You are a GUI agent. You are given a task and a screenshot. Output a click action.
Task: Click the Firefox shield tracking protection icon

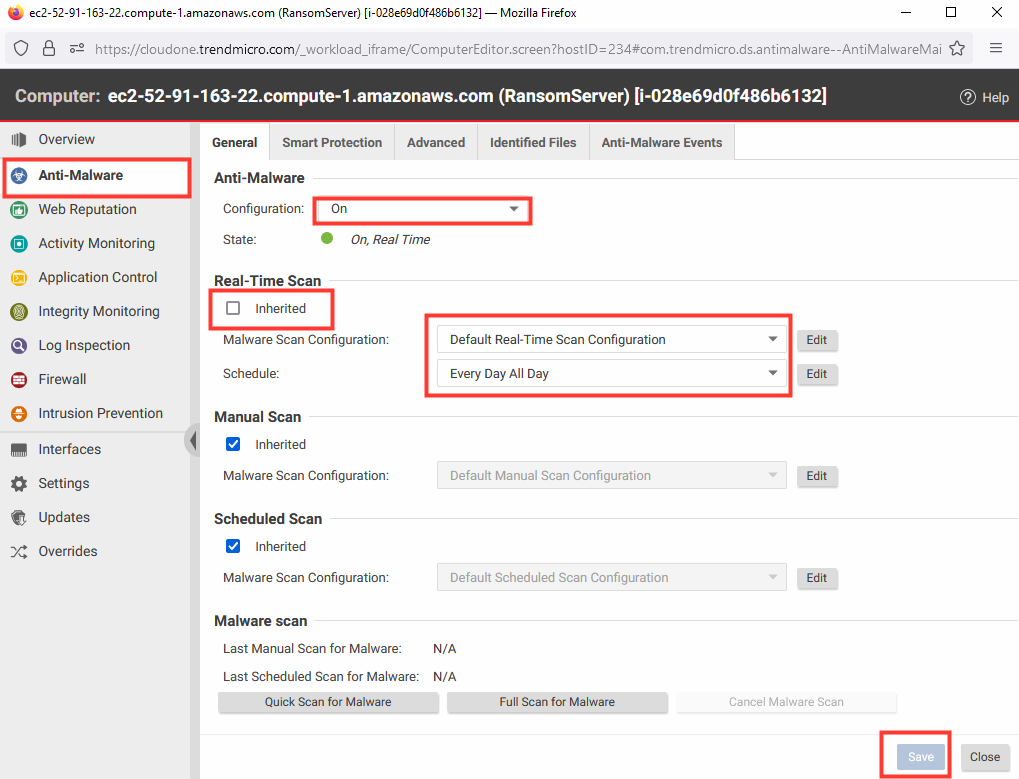point(21,49)
